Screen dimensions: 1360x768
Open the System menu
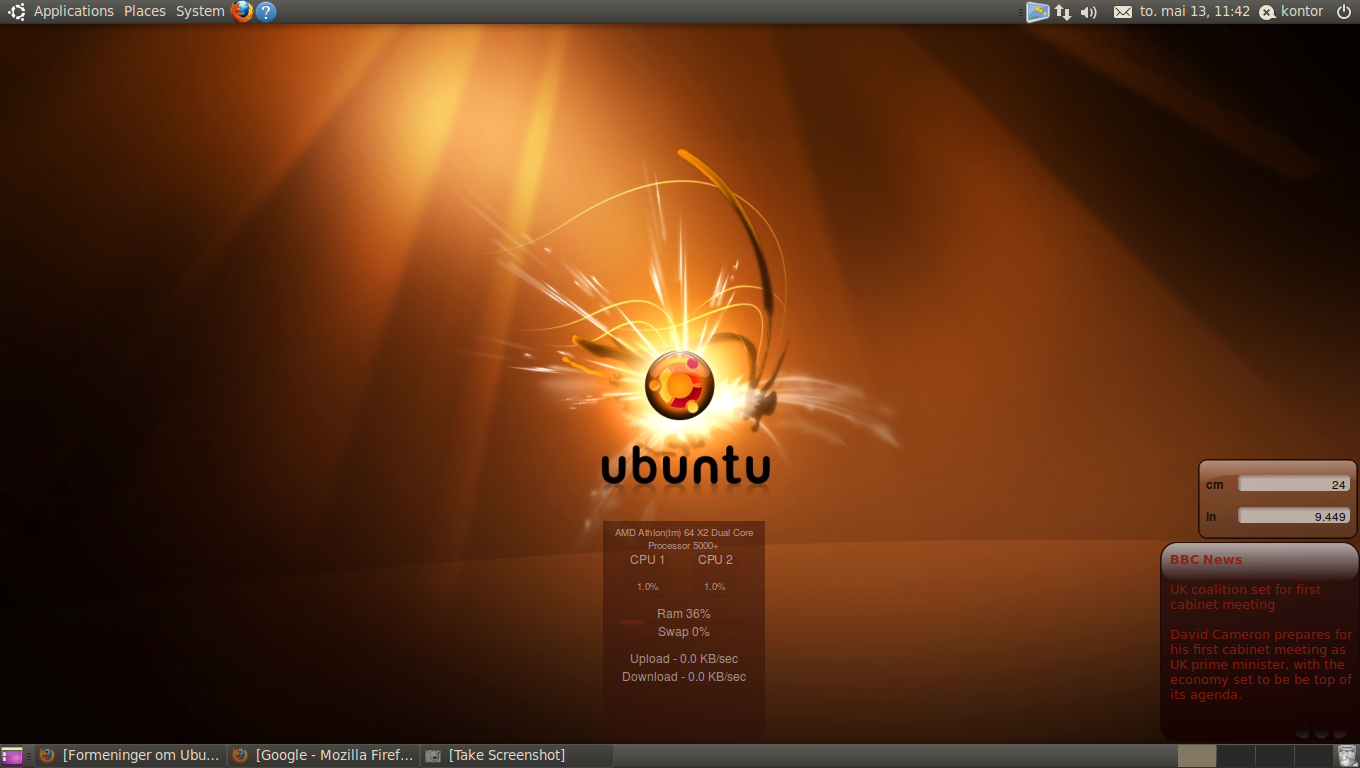click(x=200, y=12)
